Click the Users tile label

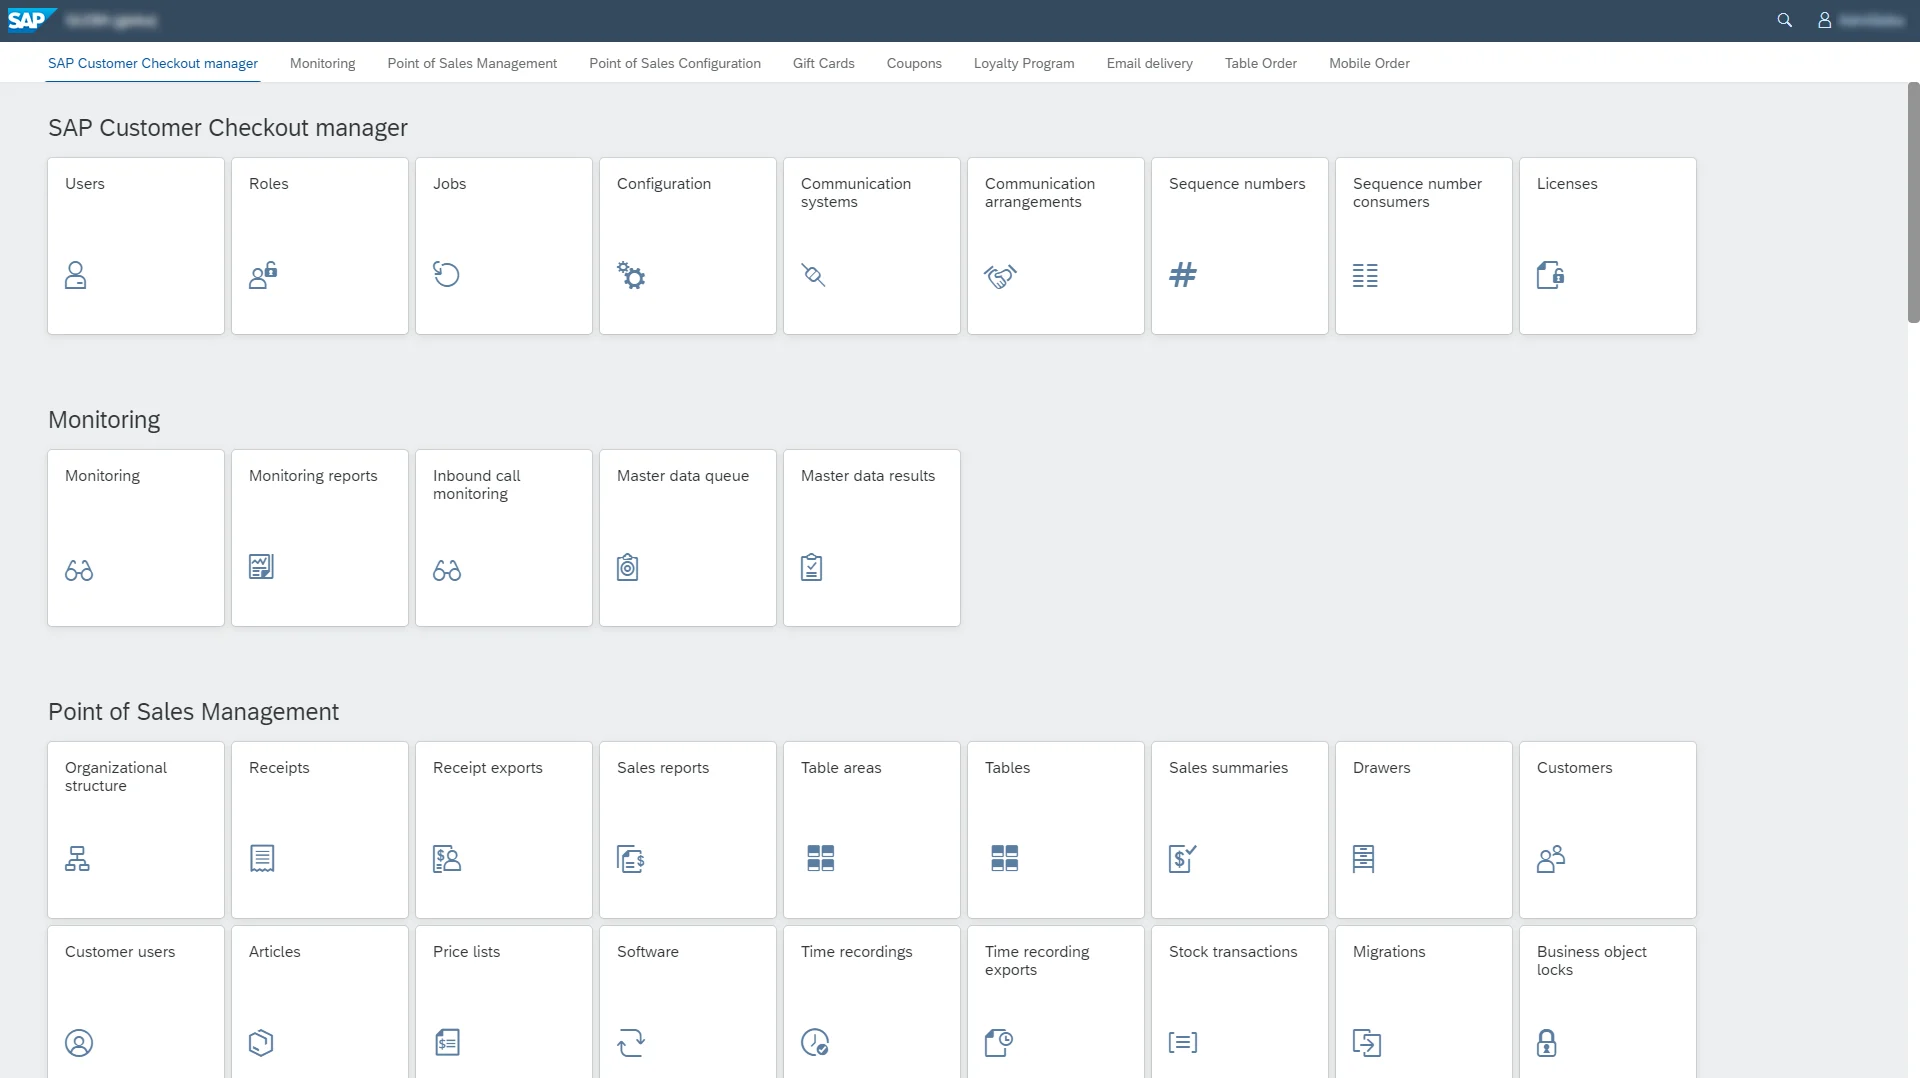(85, 184)
